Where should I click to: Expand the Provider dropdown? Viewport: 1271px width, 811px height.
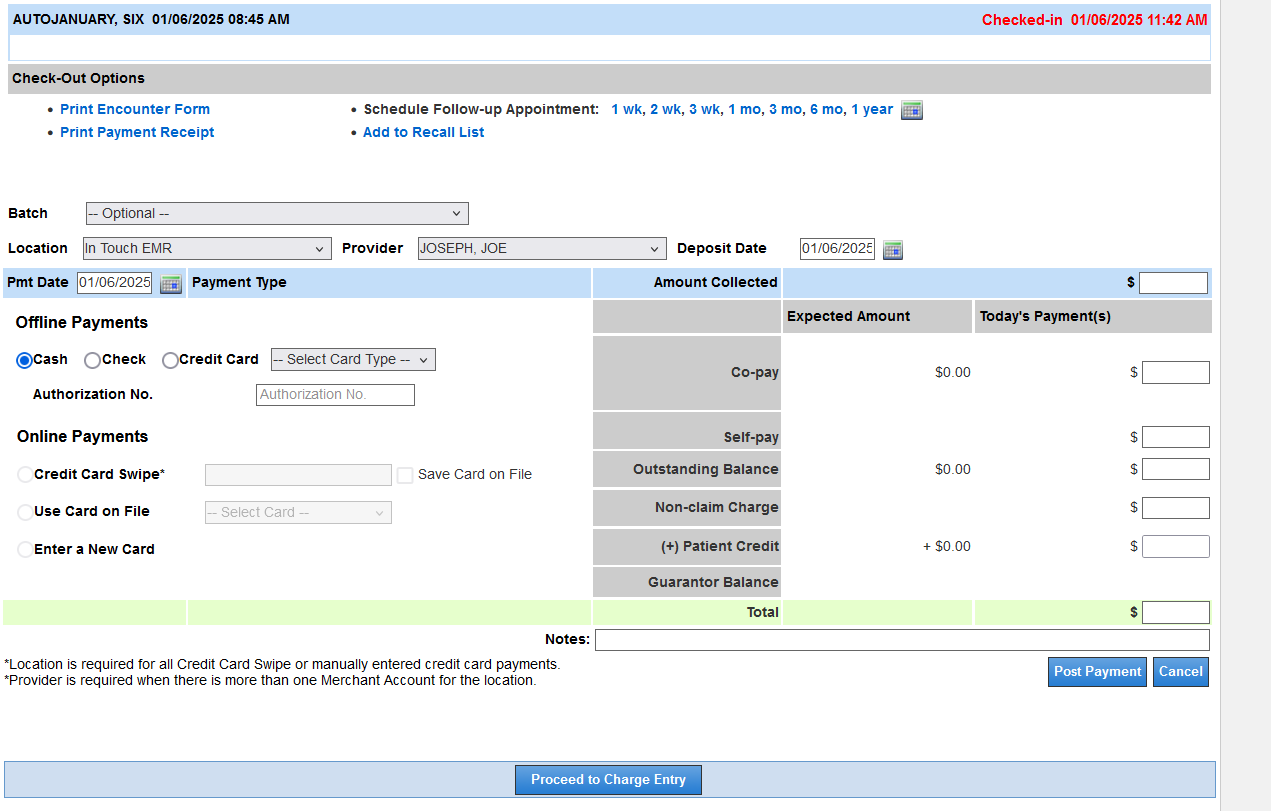541,249
